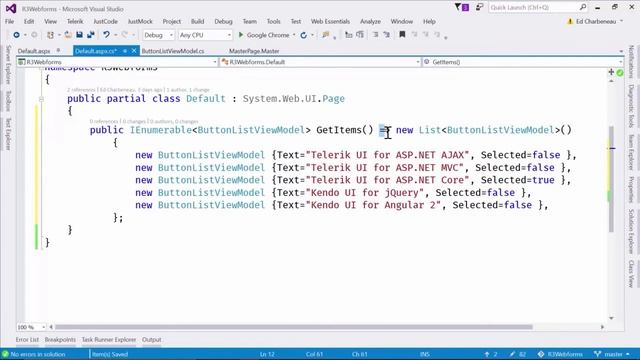Open the Debug menu

(x=223, y=21)
